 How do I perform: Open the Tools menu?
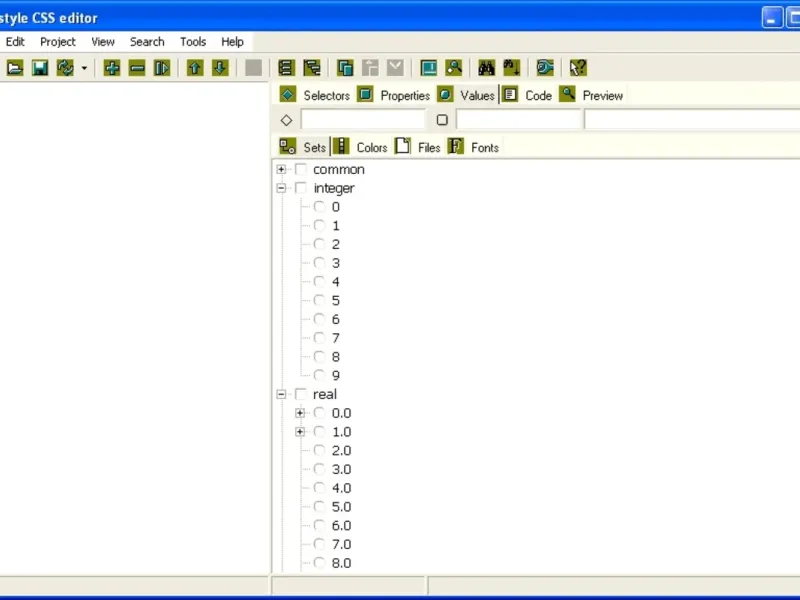(193, 42)
